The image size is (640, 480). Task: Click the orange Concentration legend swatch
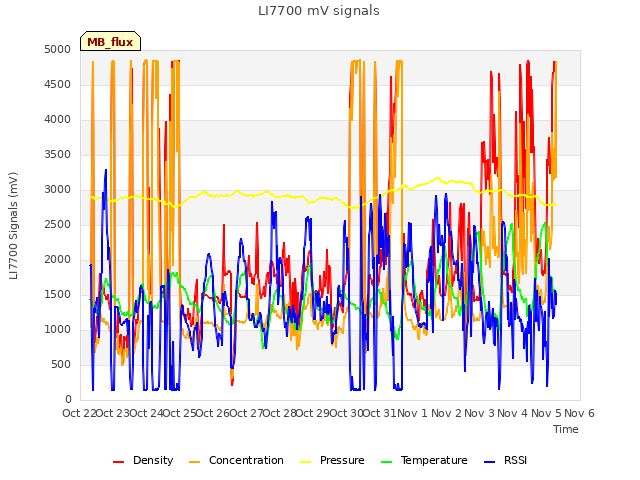point(195,462)
